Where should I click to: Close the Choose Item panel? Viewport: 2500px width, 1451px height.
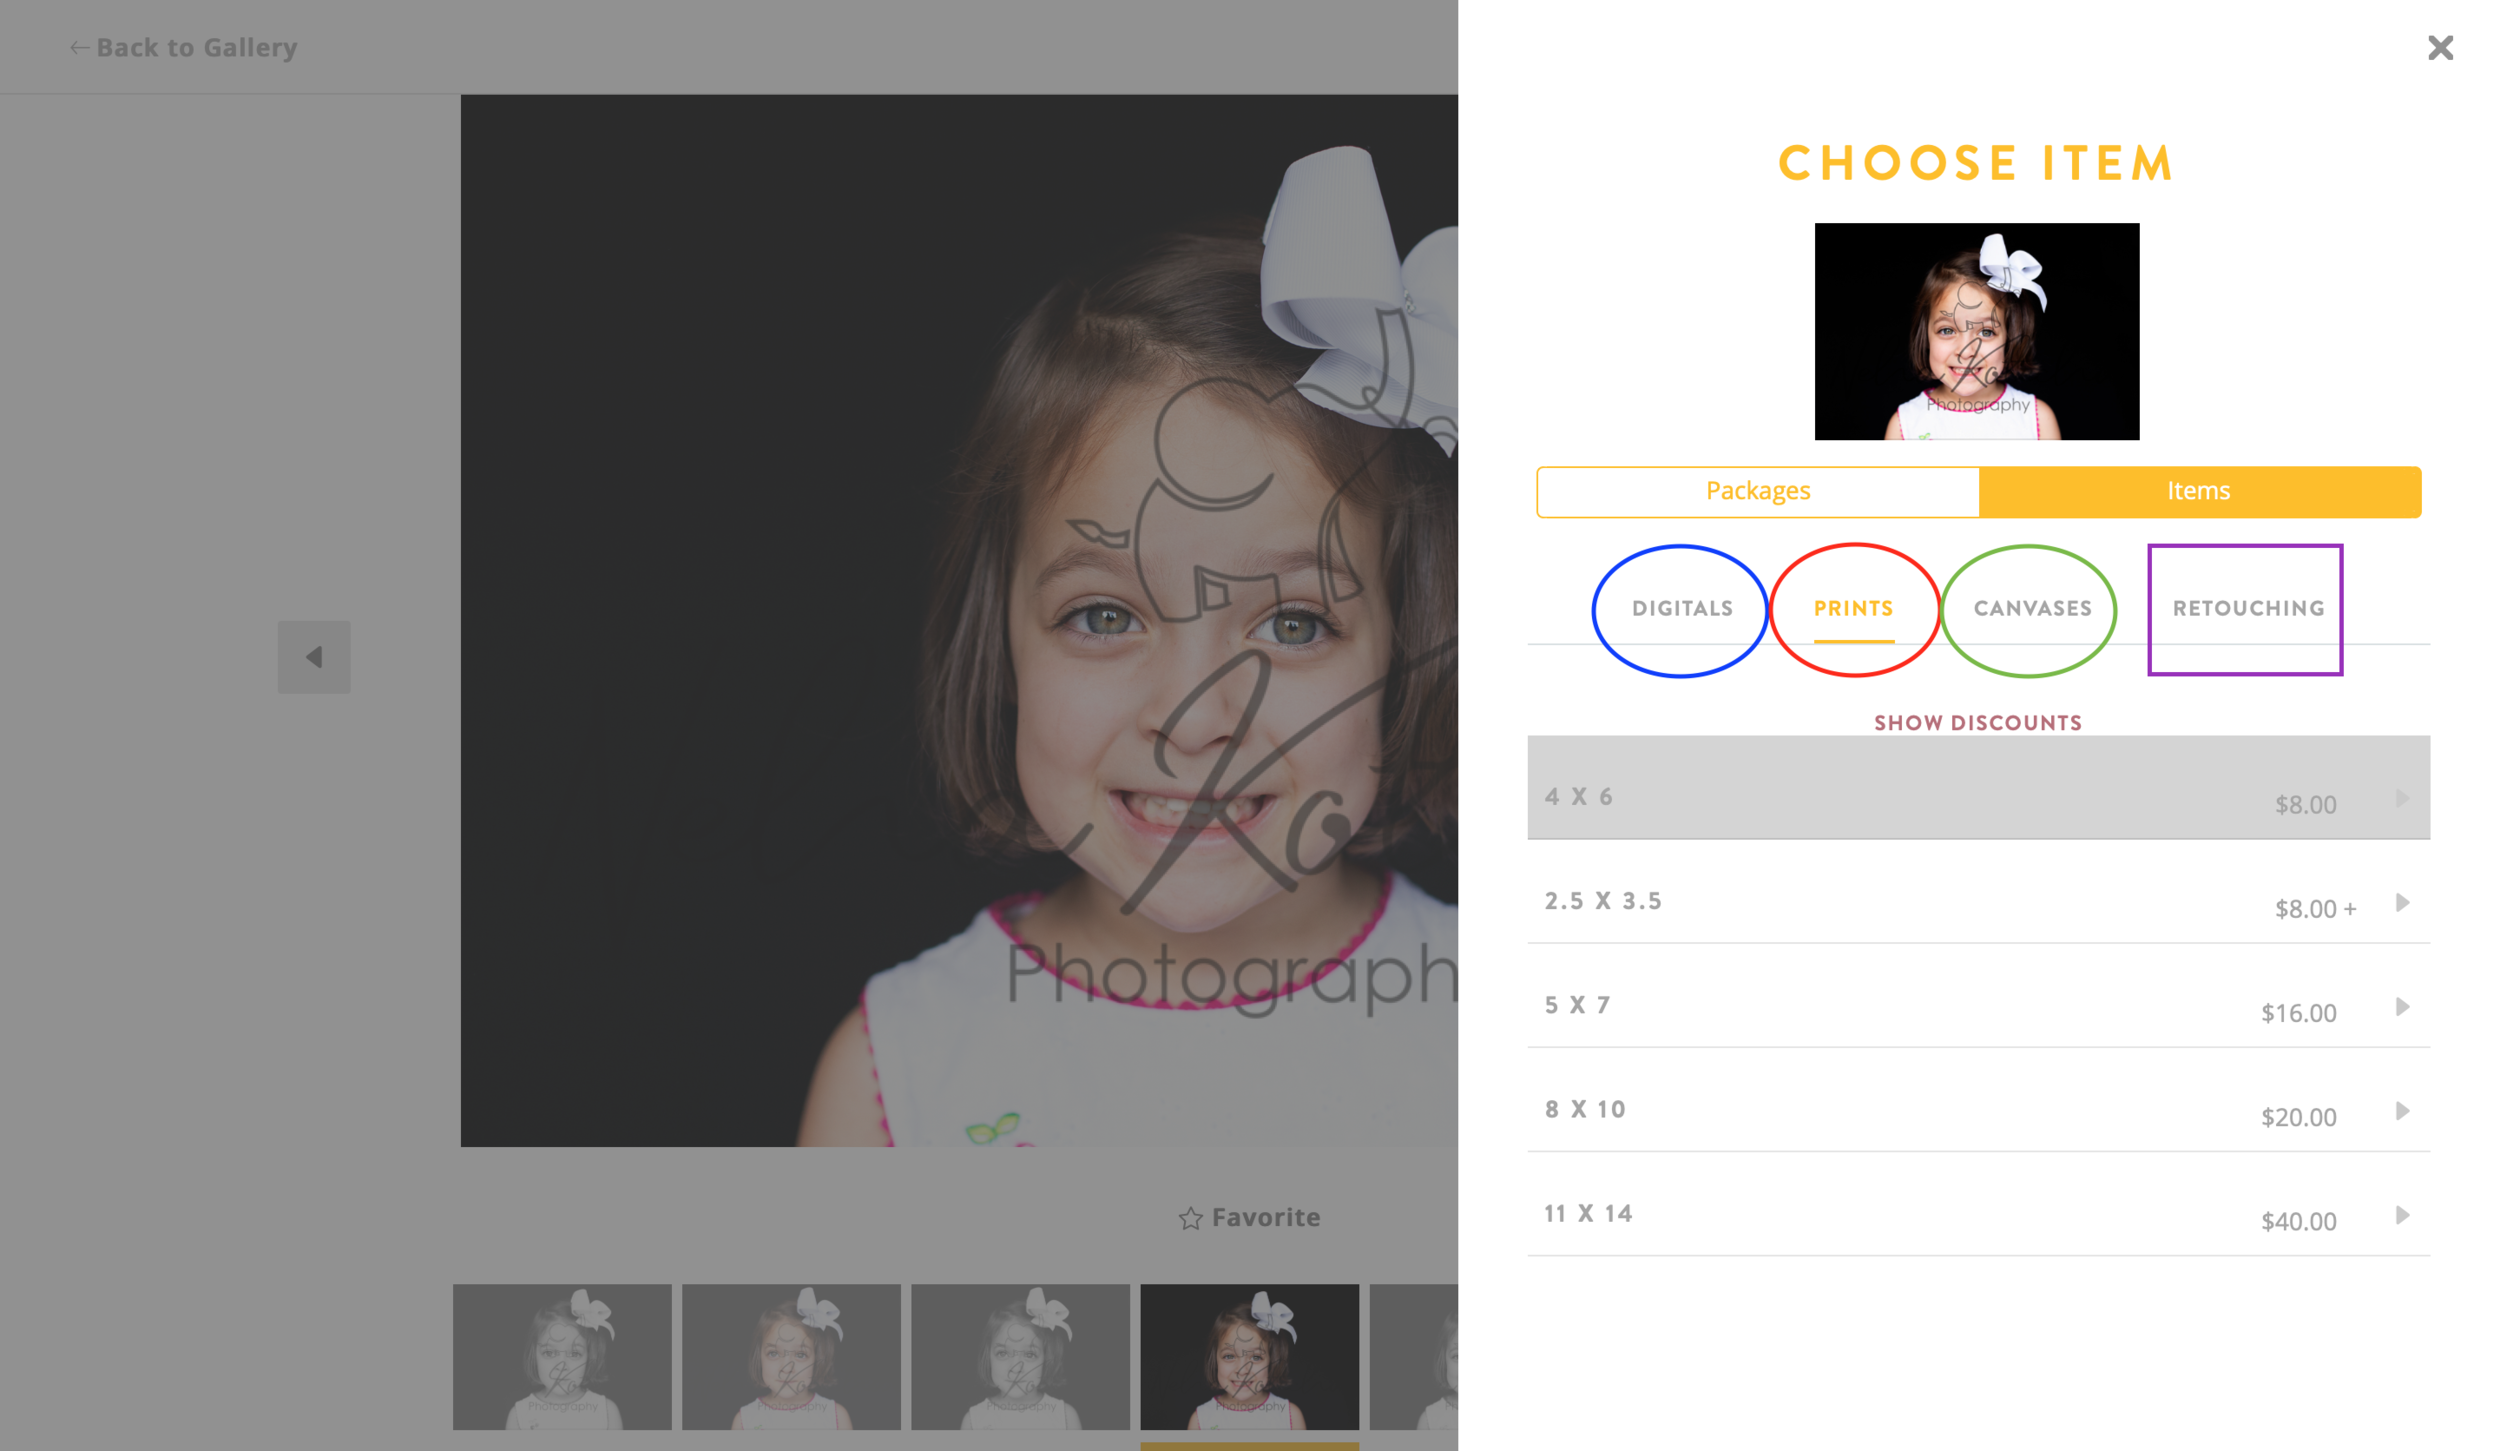[x=2440, y=47]
